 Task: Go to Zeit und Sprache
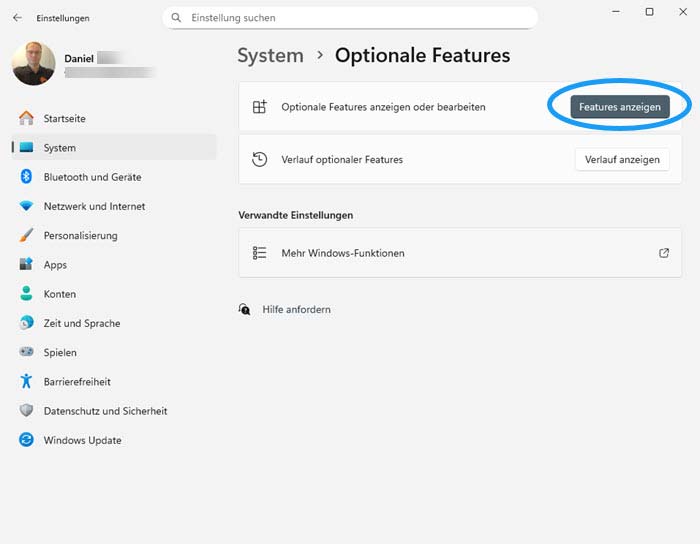click(81, 323)
